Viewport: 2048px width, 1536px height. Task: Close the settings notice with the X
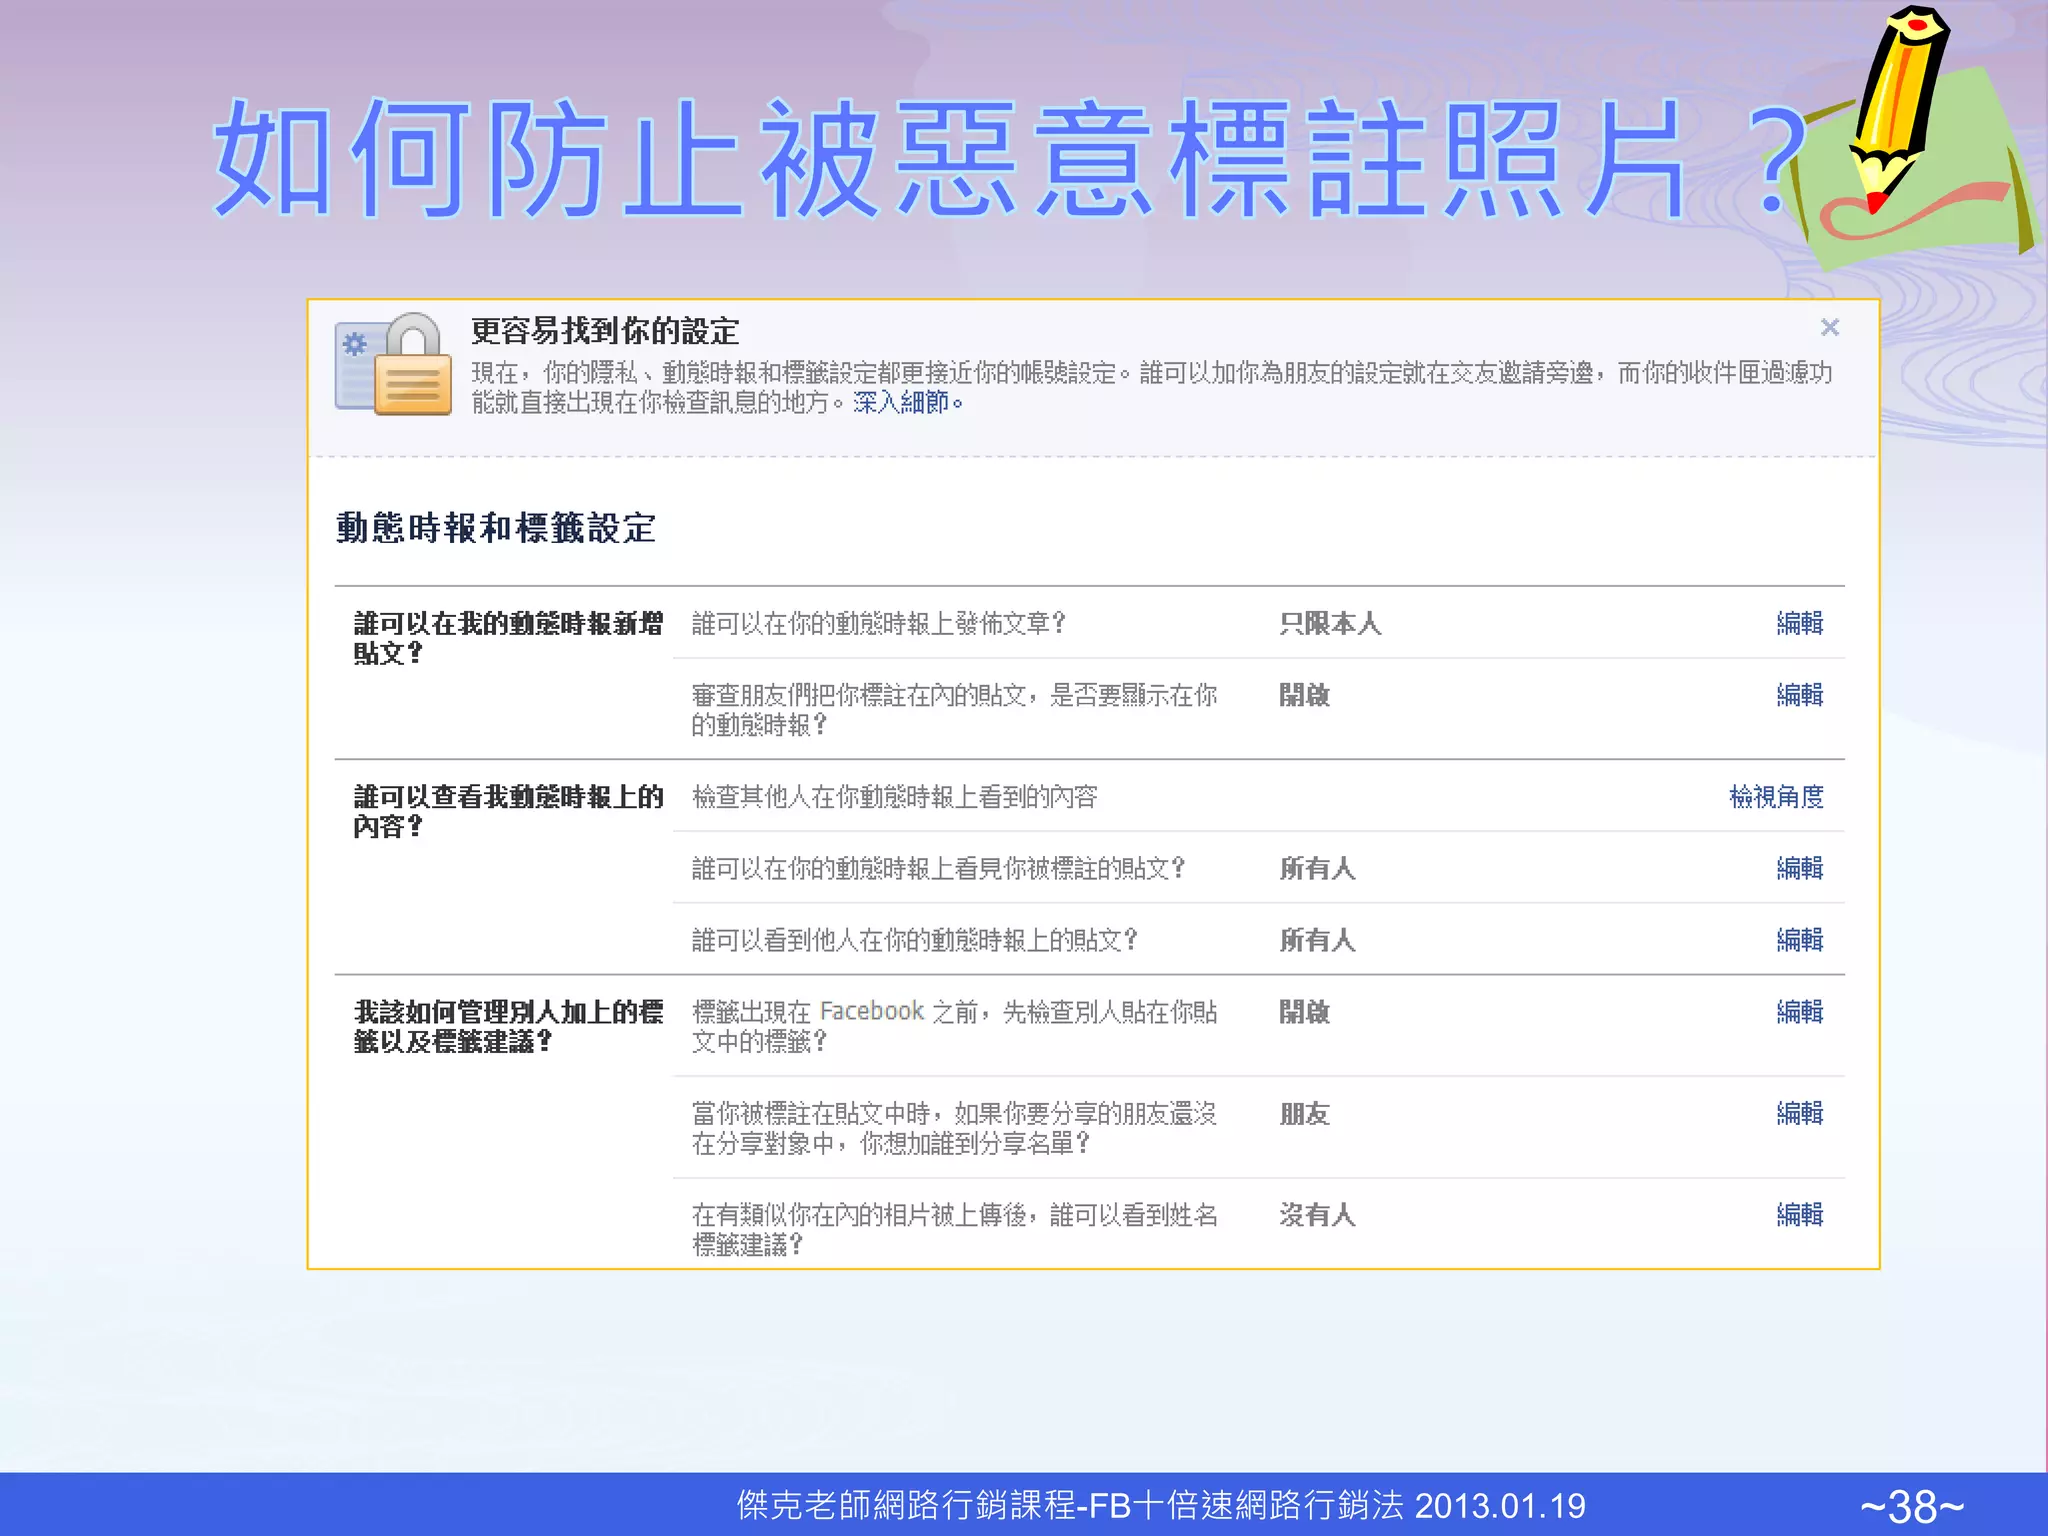pyautogui.click(x=1829, y=327)
